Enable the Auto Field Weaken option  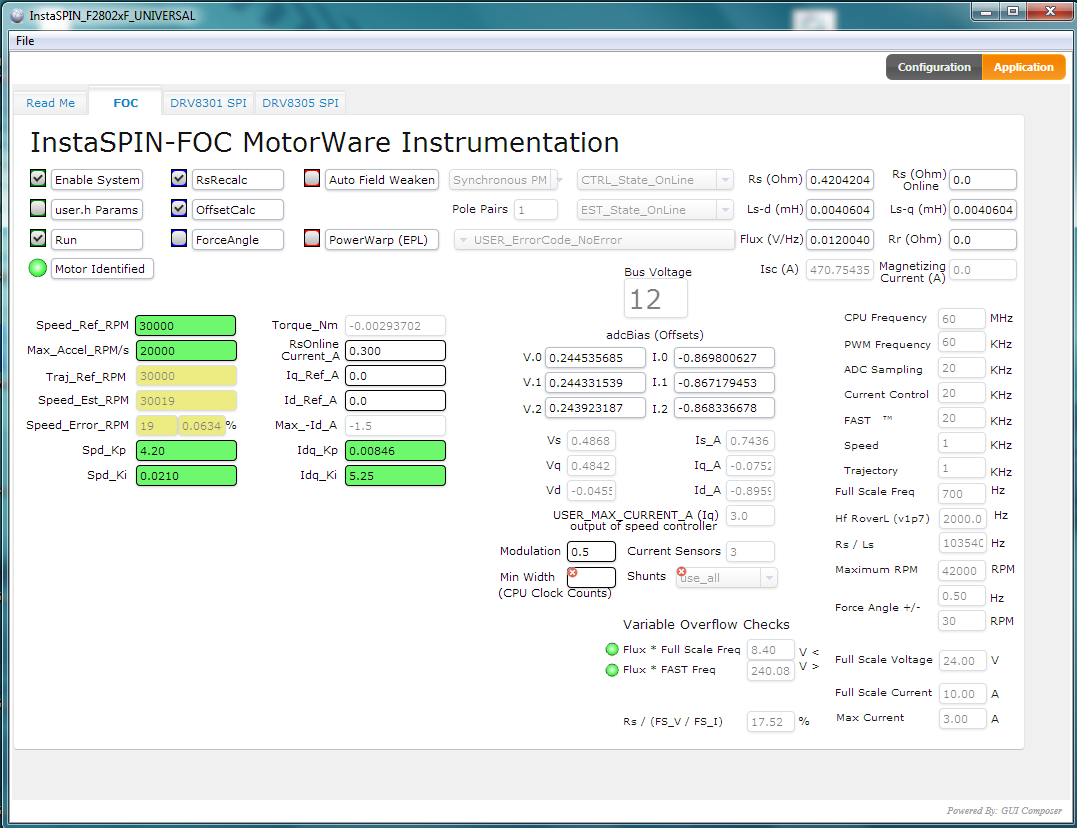[312, 179]
